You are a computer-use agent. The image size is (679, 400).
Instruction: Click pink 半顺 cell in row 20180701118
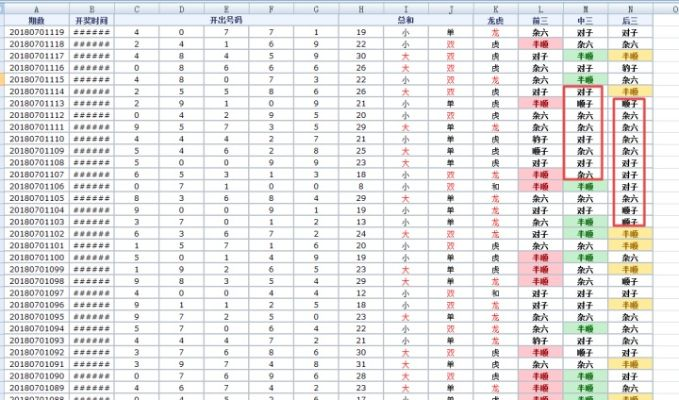tap(541, 44)
